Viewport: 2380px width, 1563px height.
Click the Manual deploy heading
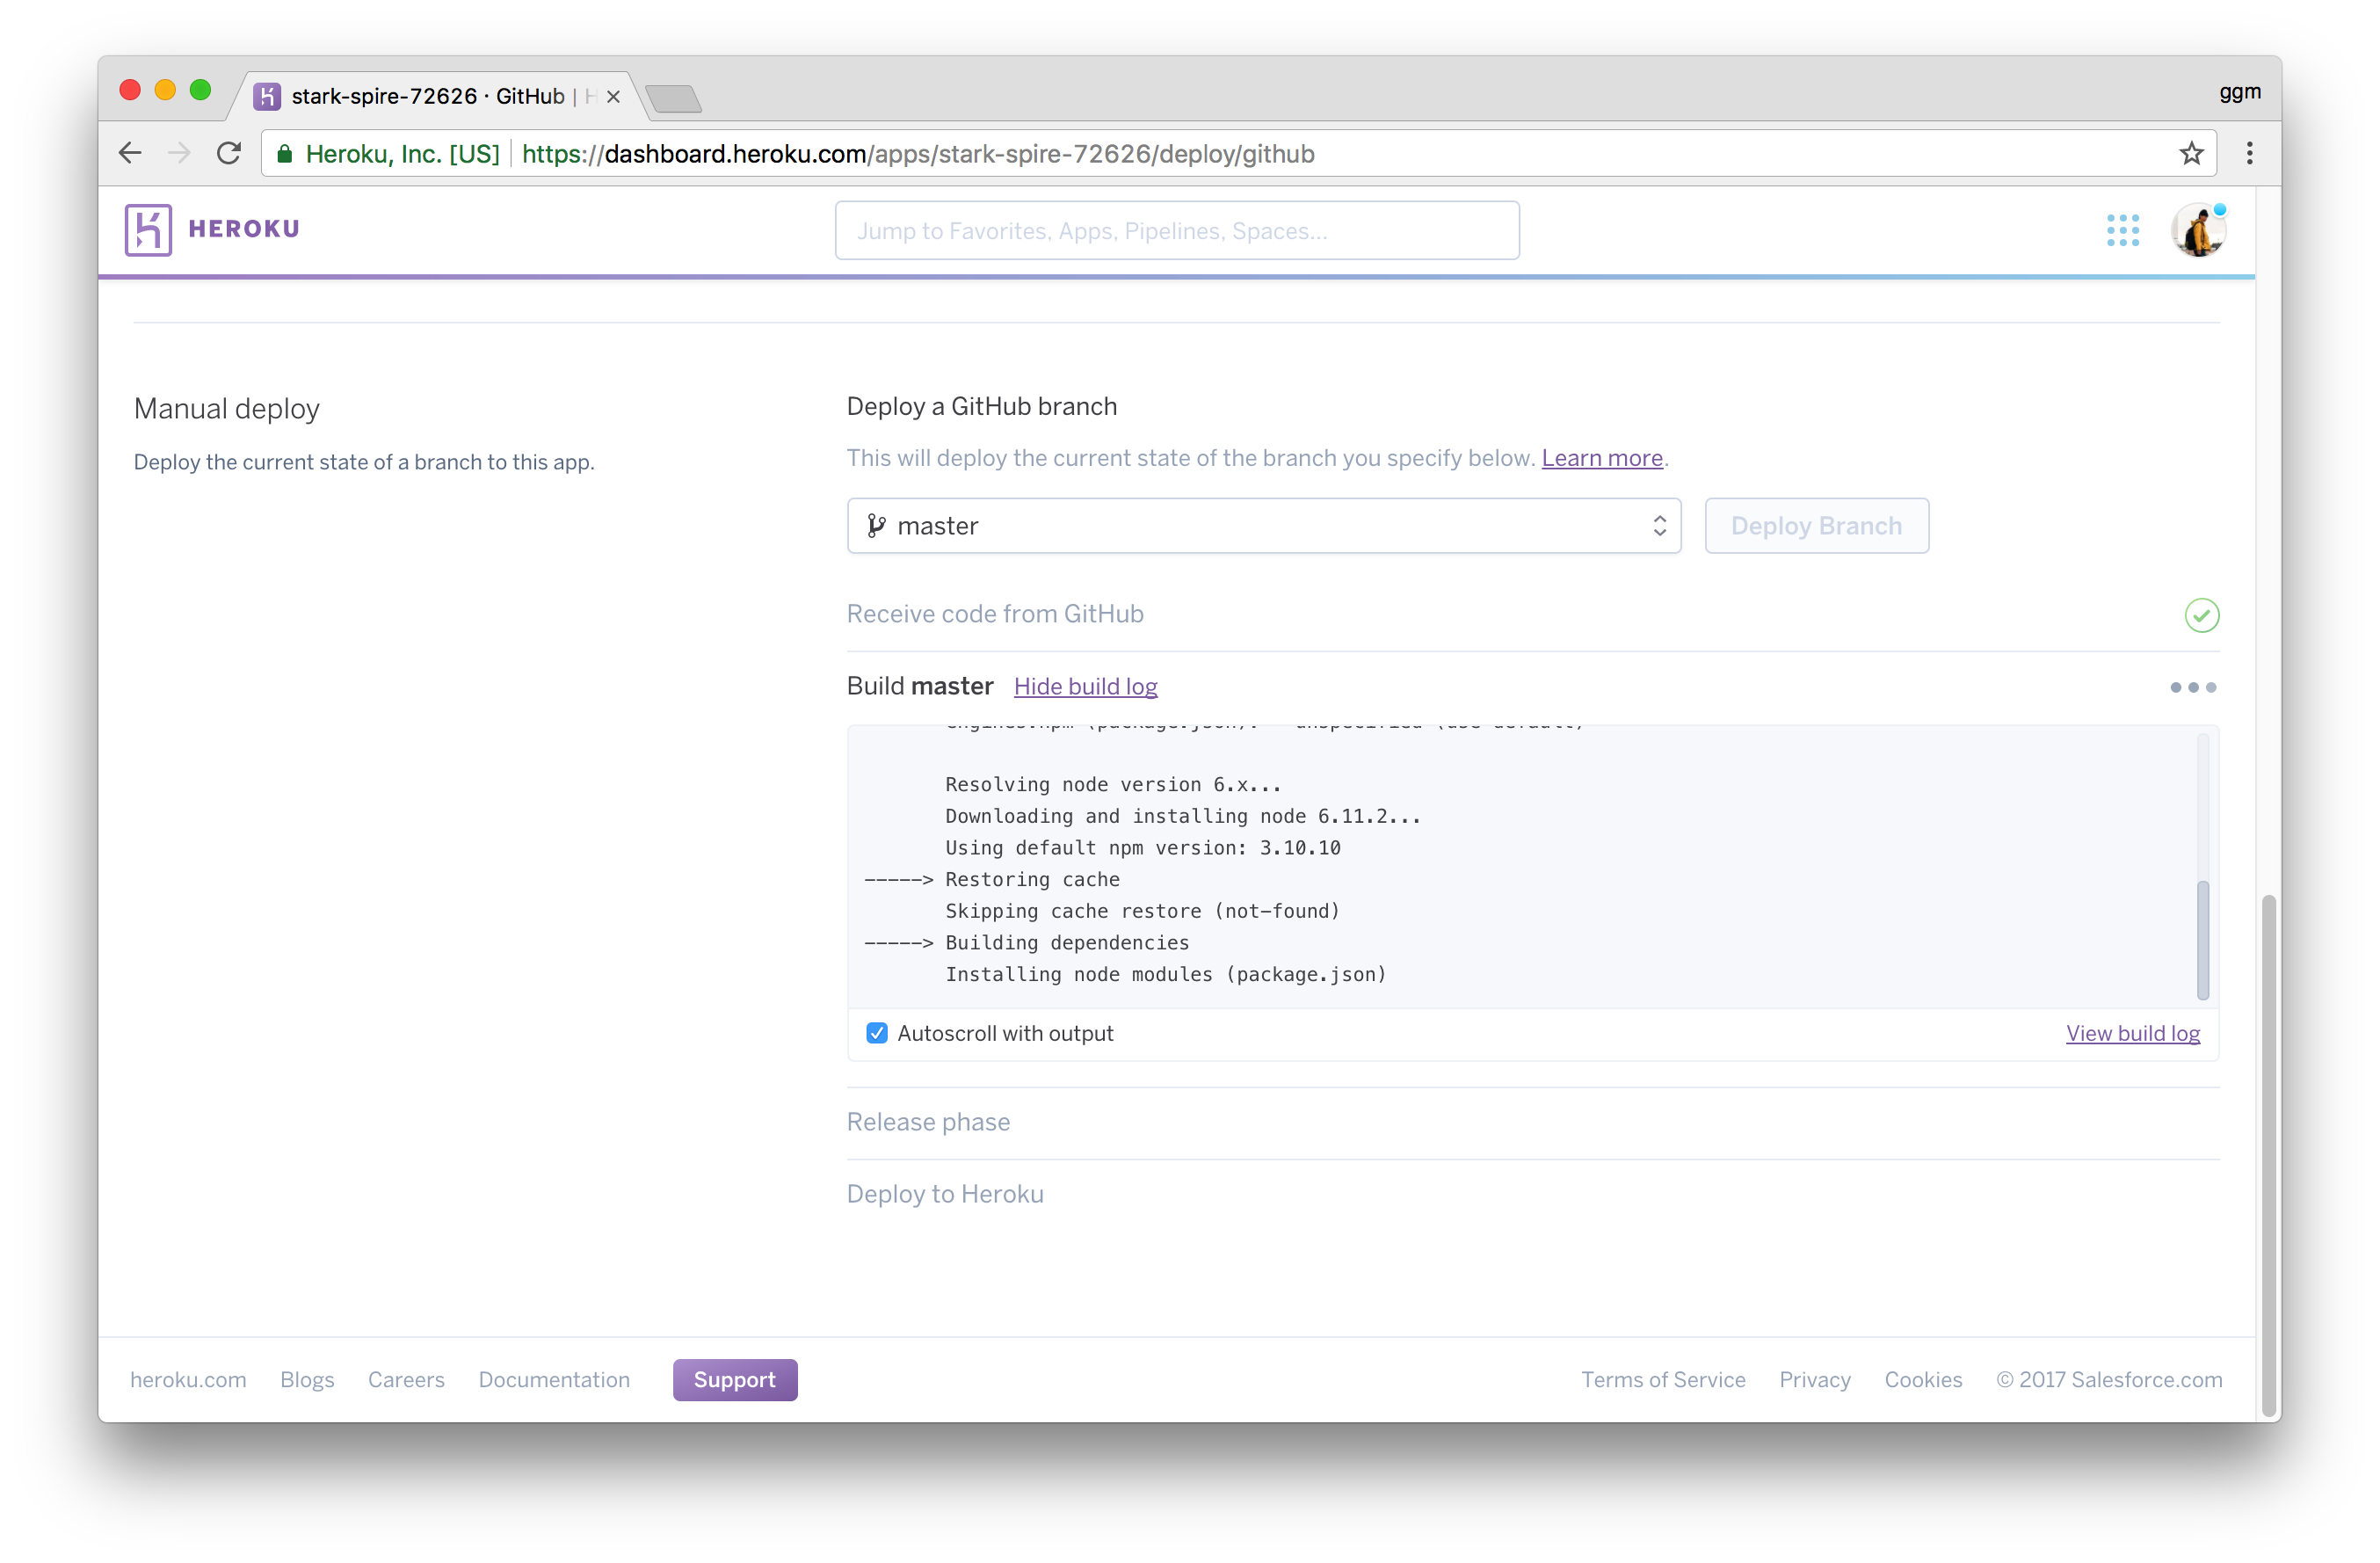click(227, 408)
